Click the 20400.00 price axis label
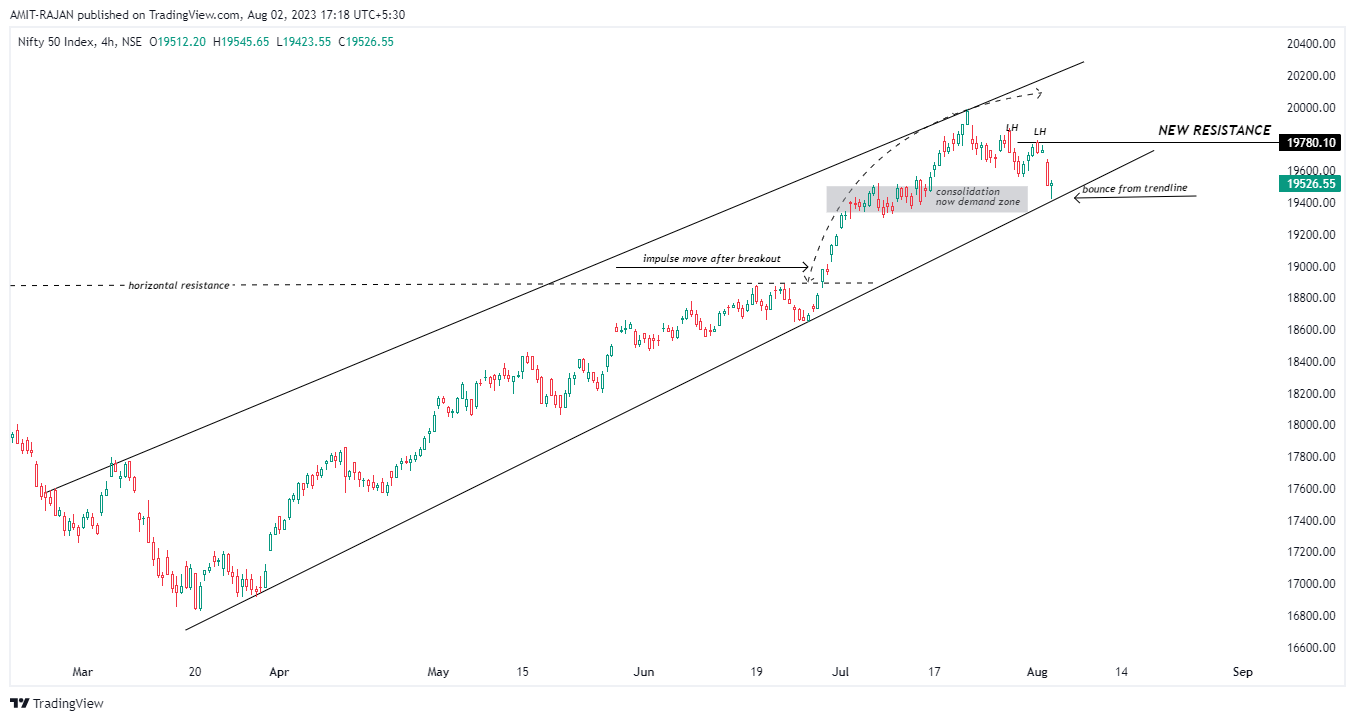Screen dimensions: 1355x721 [1312, 44]
